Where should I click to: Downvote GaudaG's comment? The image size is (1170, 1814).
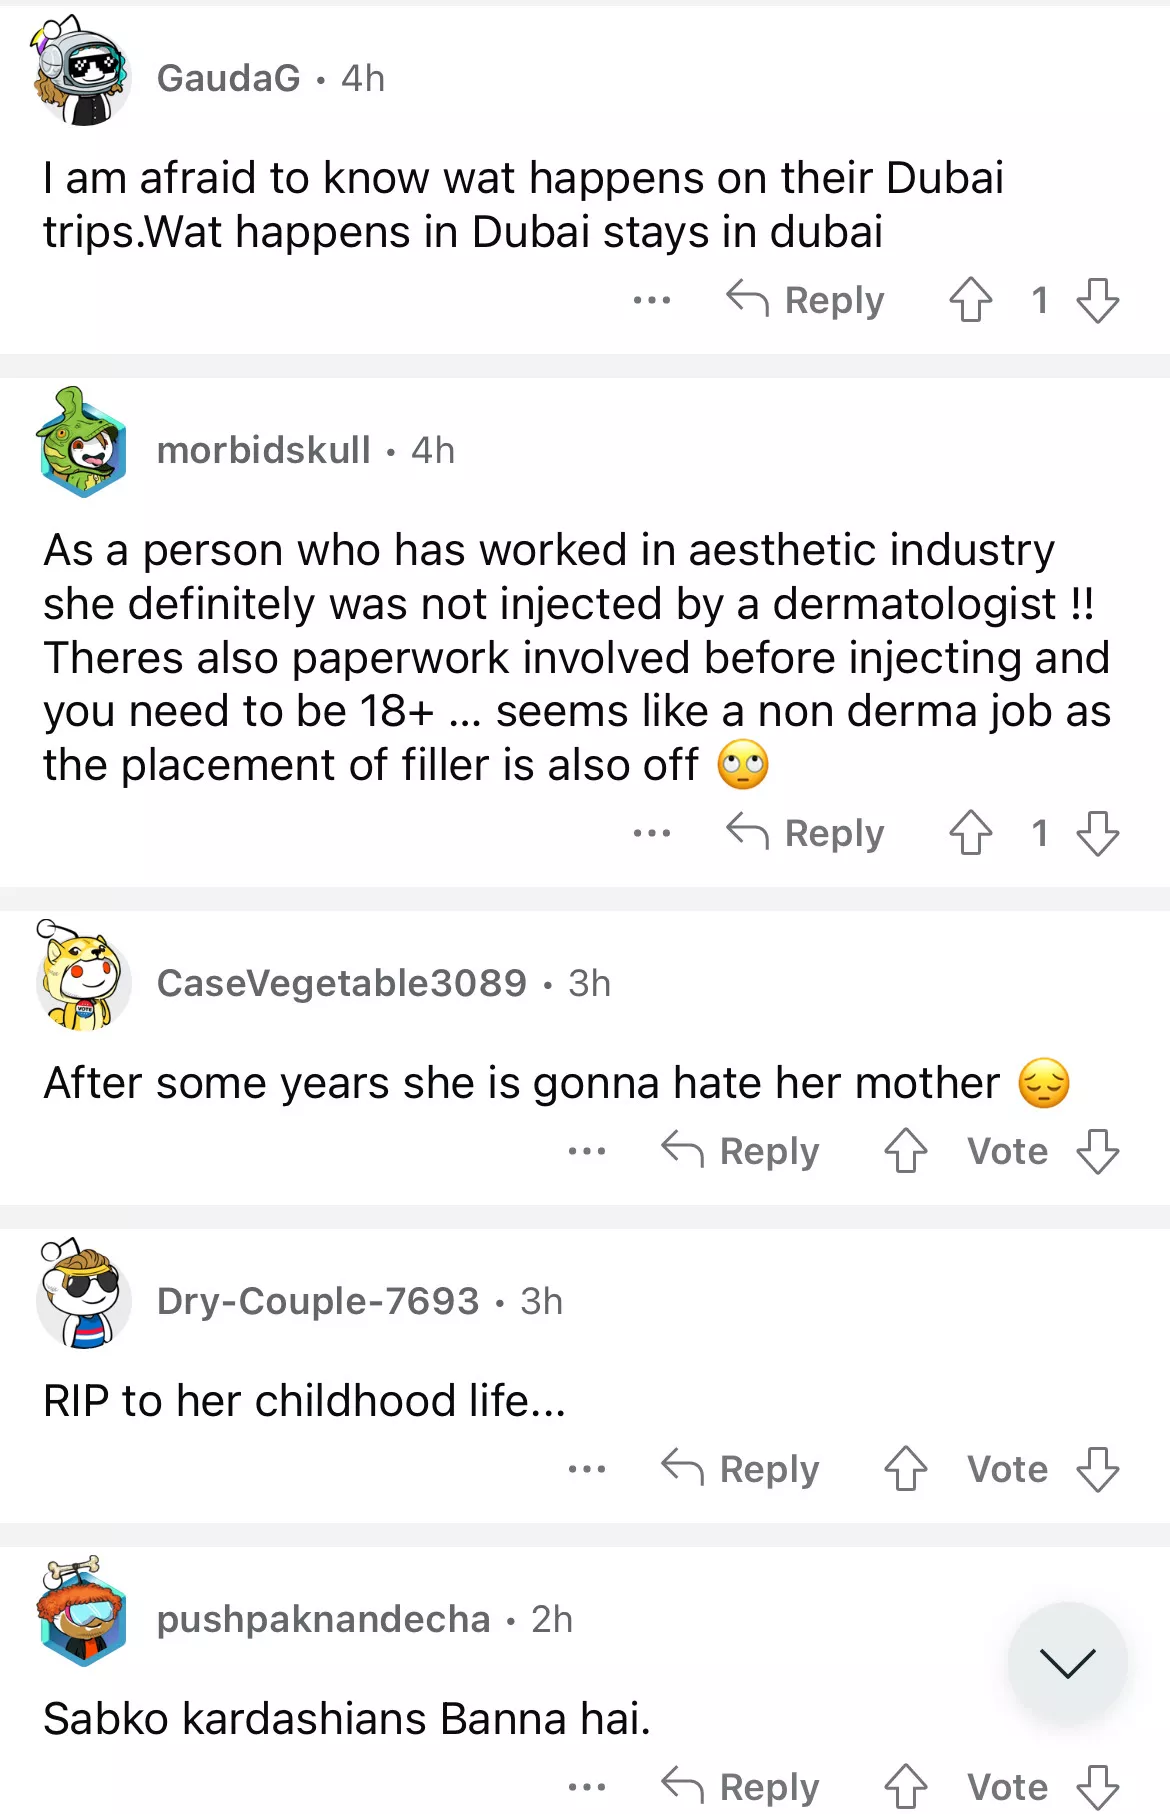coord(1097,300)
